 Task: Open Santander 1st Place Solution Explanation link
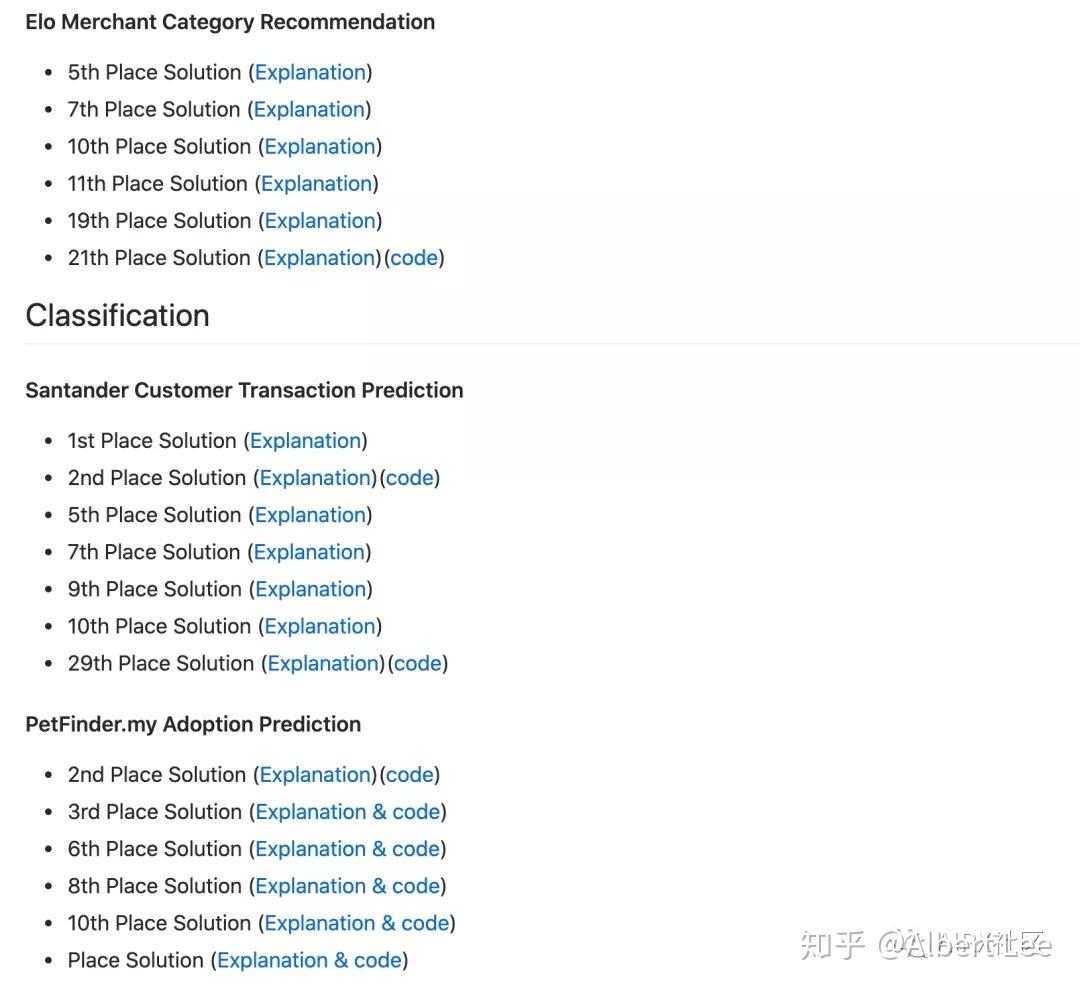tap(305, 441)
